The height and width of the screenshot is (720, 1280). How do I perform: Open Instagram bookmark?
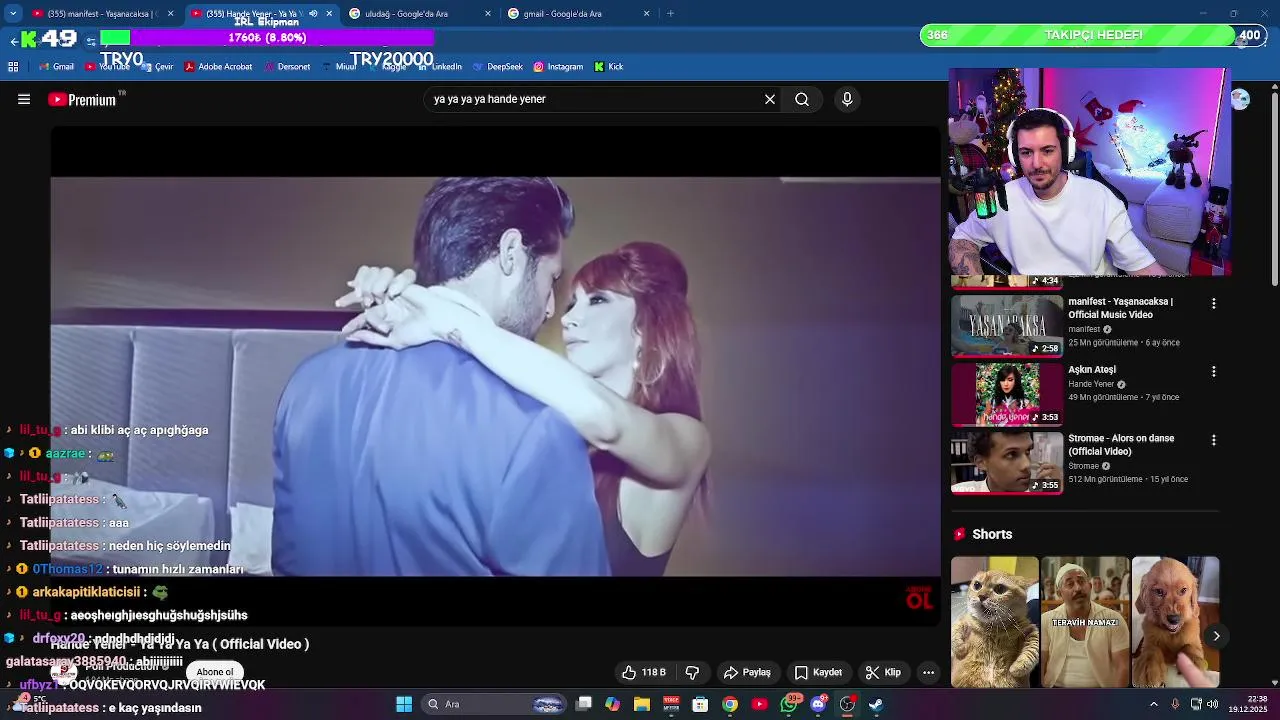pyautogui.click(x=558, y=67)
